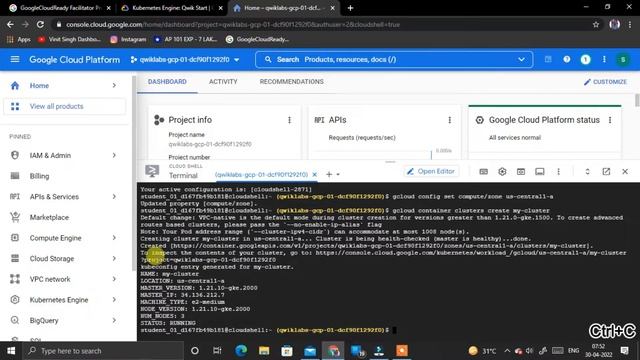This screenshot has width=640, height=360.
Task: Click the BigQuery sidebar icon
Action: [x=15, y=320]
